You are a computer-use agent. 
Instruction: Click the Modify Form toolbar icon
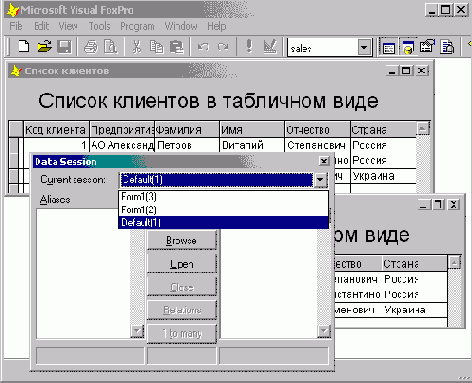(270, 47)
